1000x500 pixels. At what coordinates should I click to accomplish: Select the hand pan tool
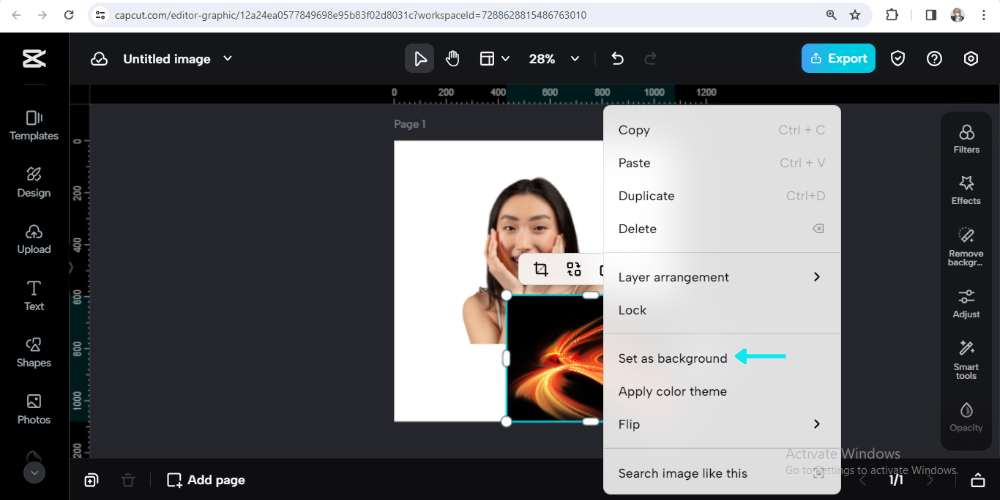coord(452,59)
